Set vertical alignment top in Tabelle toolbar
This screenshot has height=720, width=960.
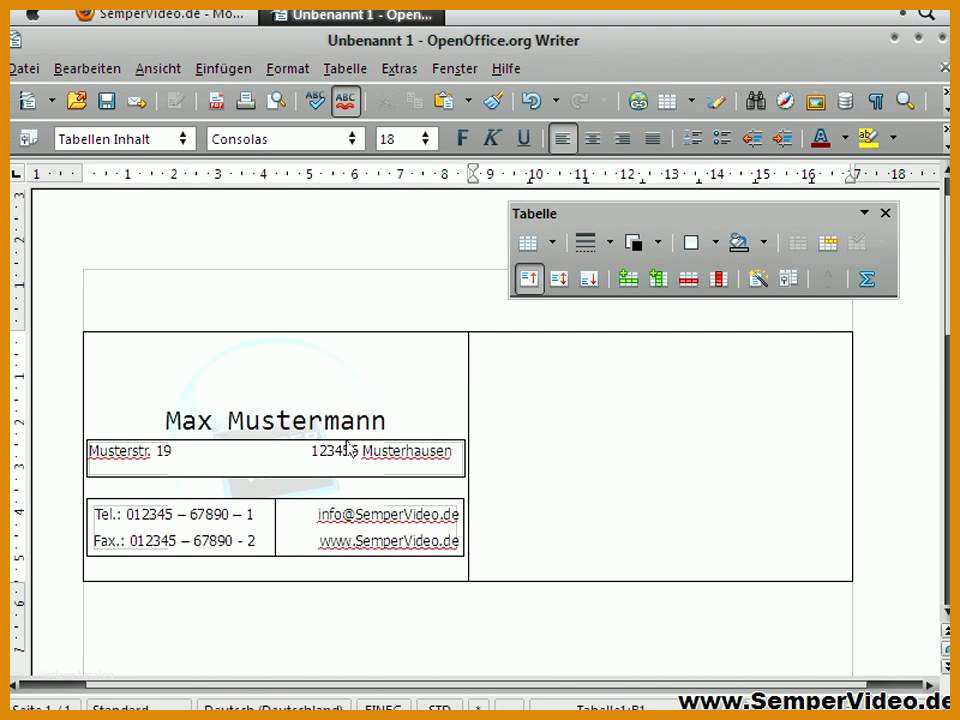[x=529, y=279]
